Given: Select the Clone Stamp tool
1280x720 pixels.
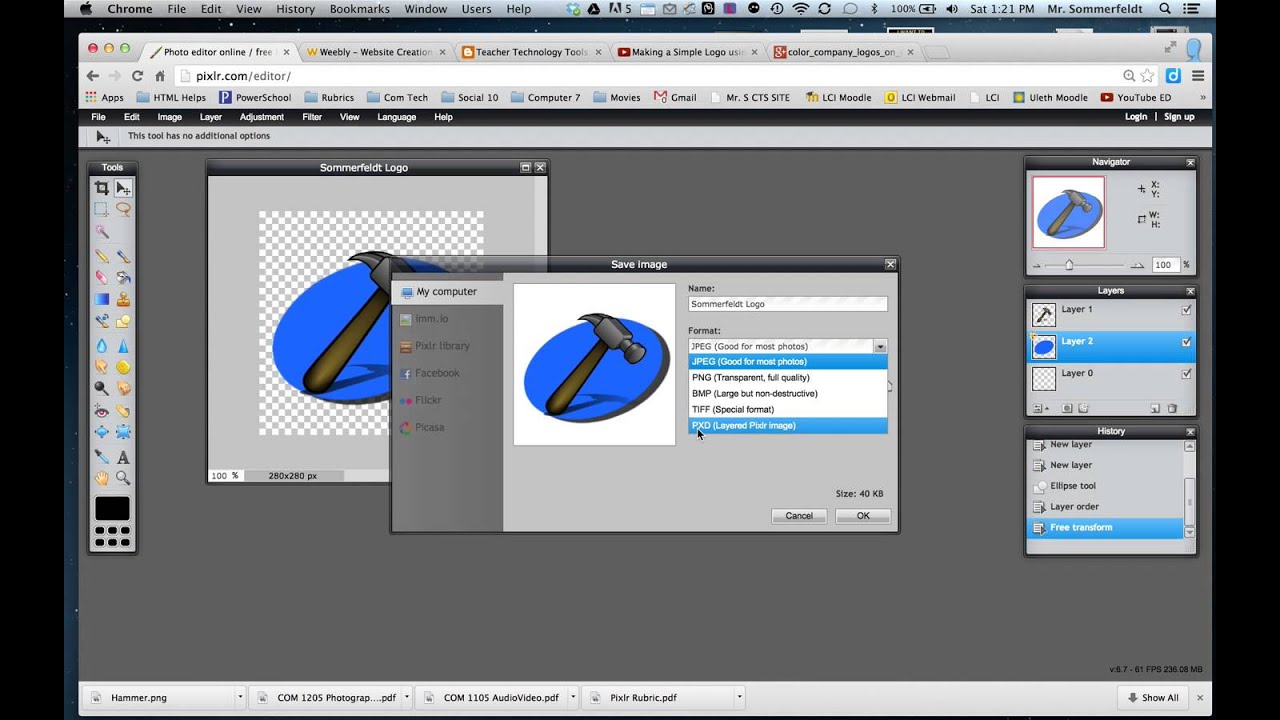Looking at the screenshot, I should coord(123,298).
